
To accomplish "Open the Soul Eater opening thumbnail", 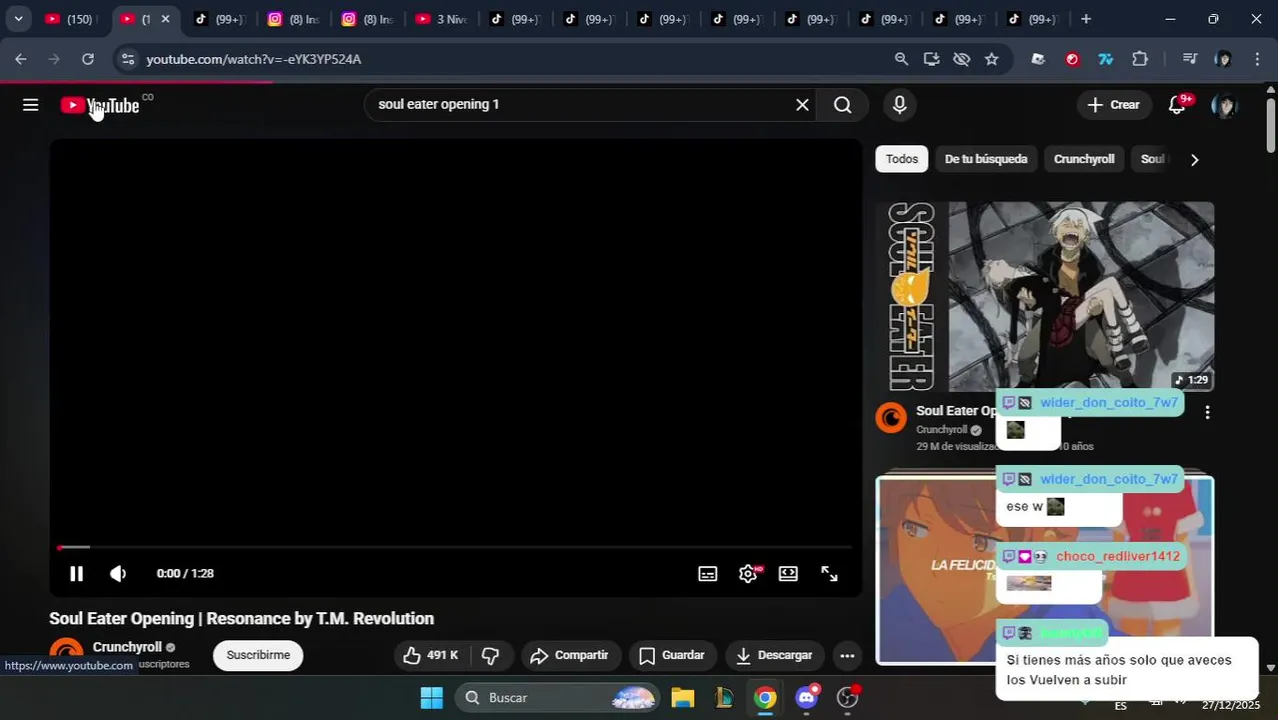I will click(1045, 296).
